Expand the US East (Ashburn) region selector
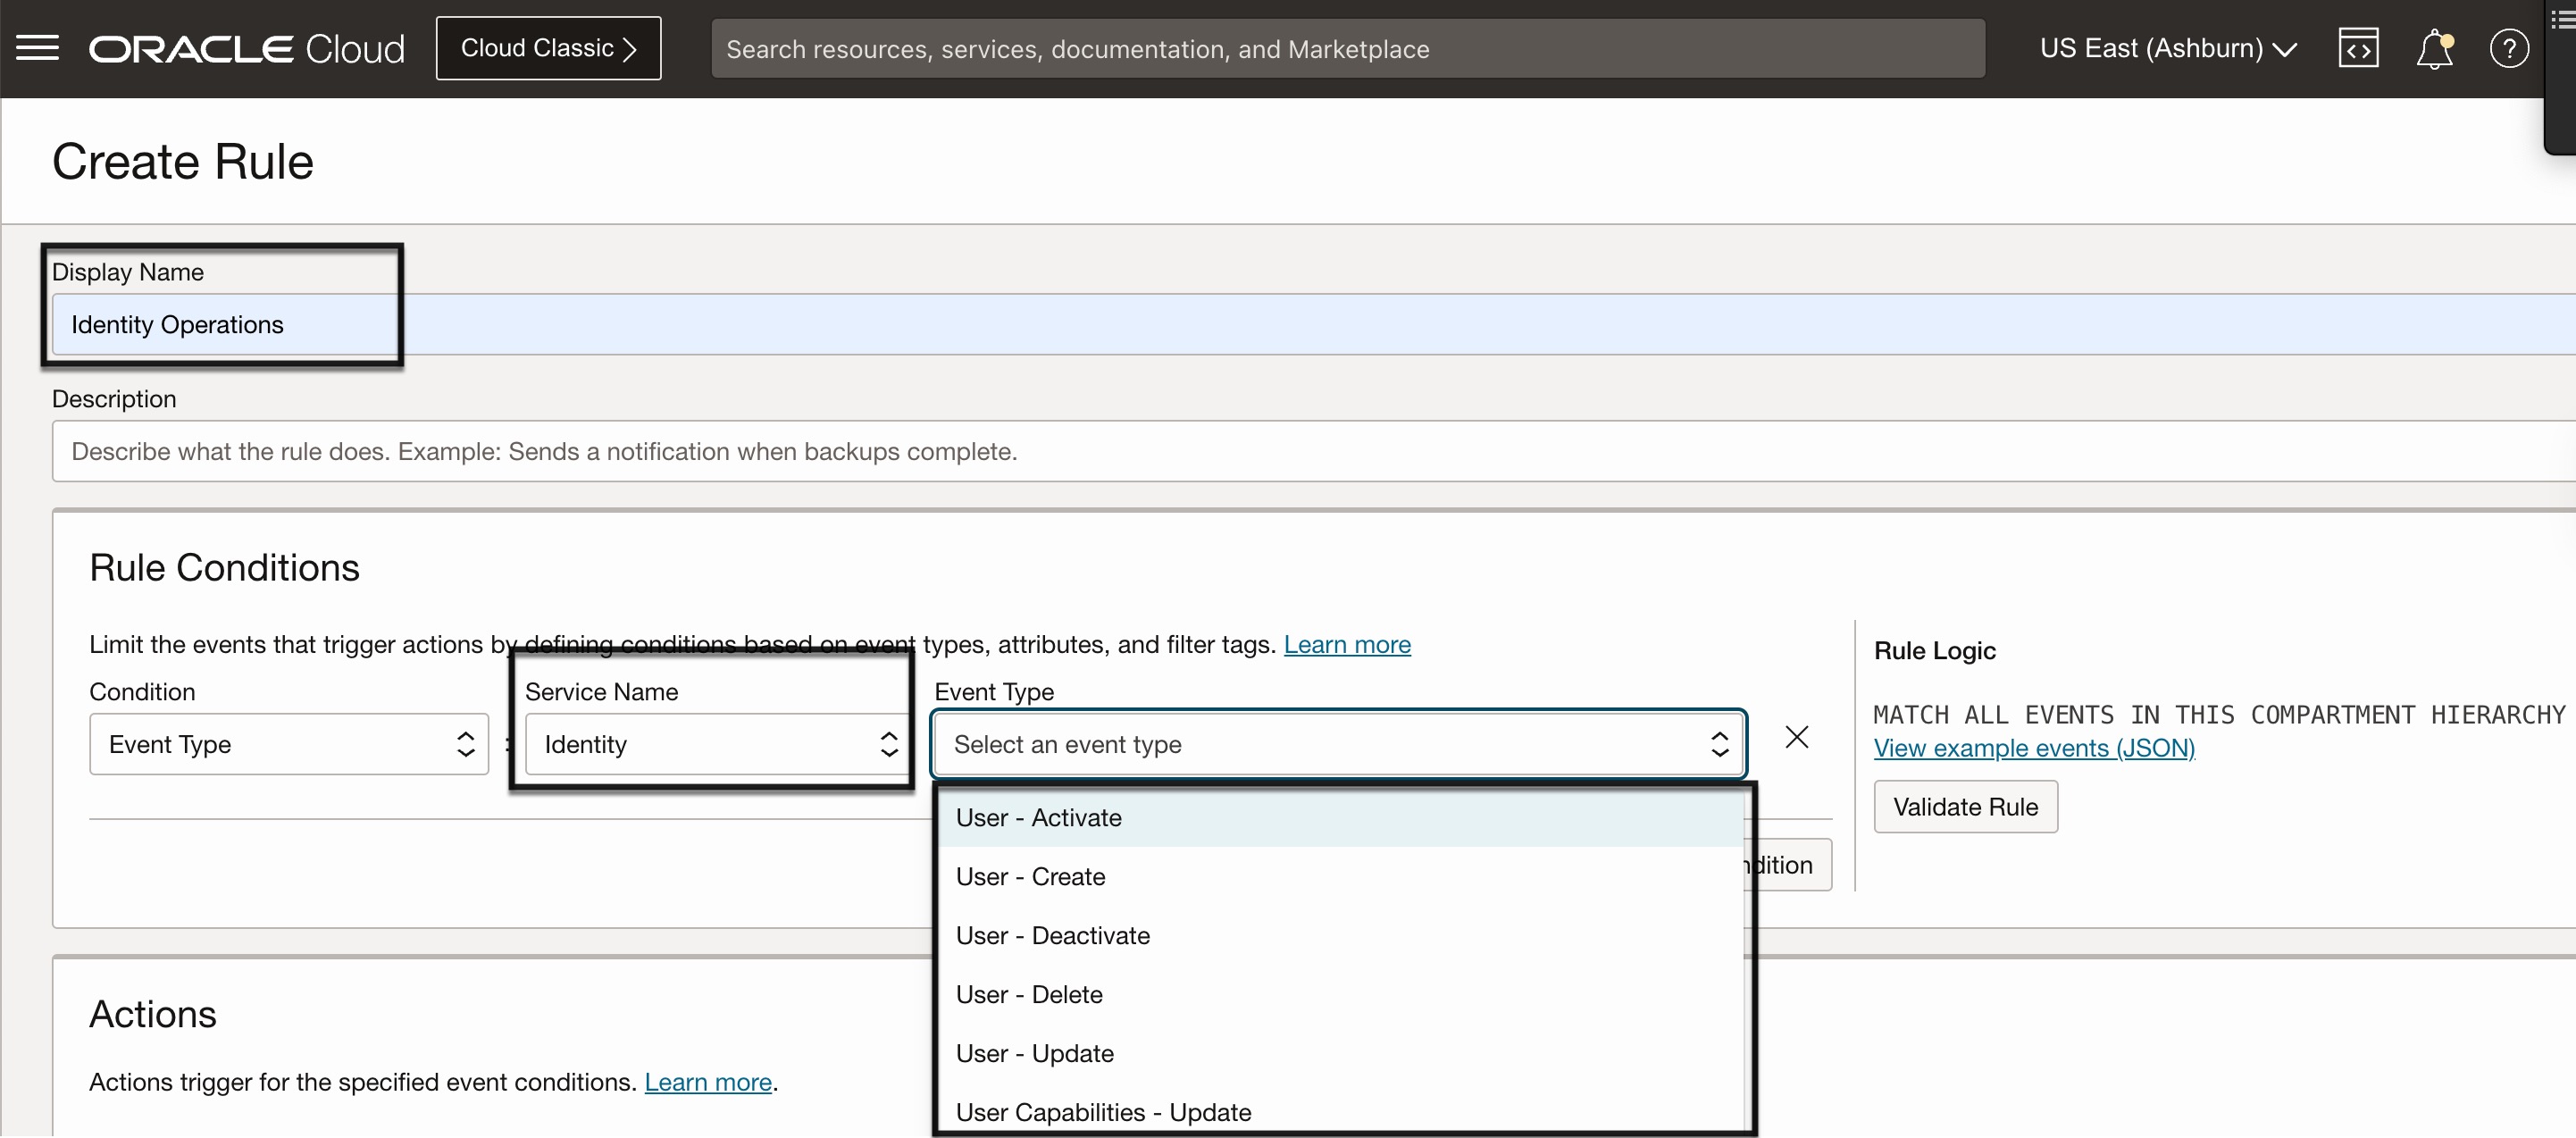This screenshot has height=1138, width=2576. [2167, 48]
